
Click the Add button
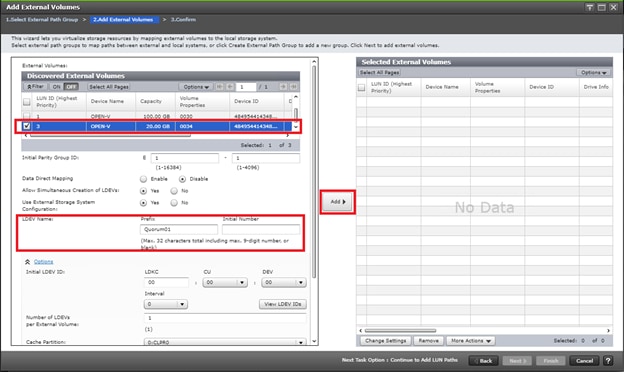pos(338,202)
